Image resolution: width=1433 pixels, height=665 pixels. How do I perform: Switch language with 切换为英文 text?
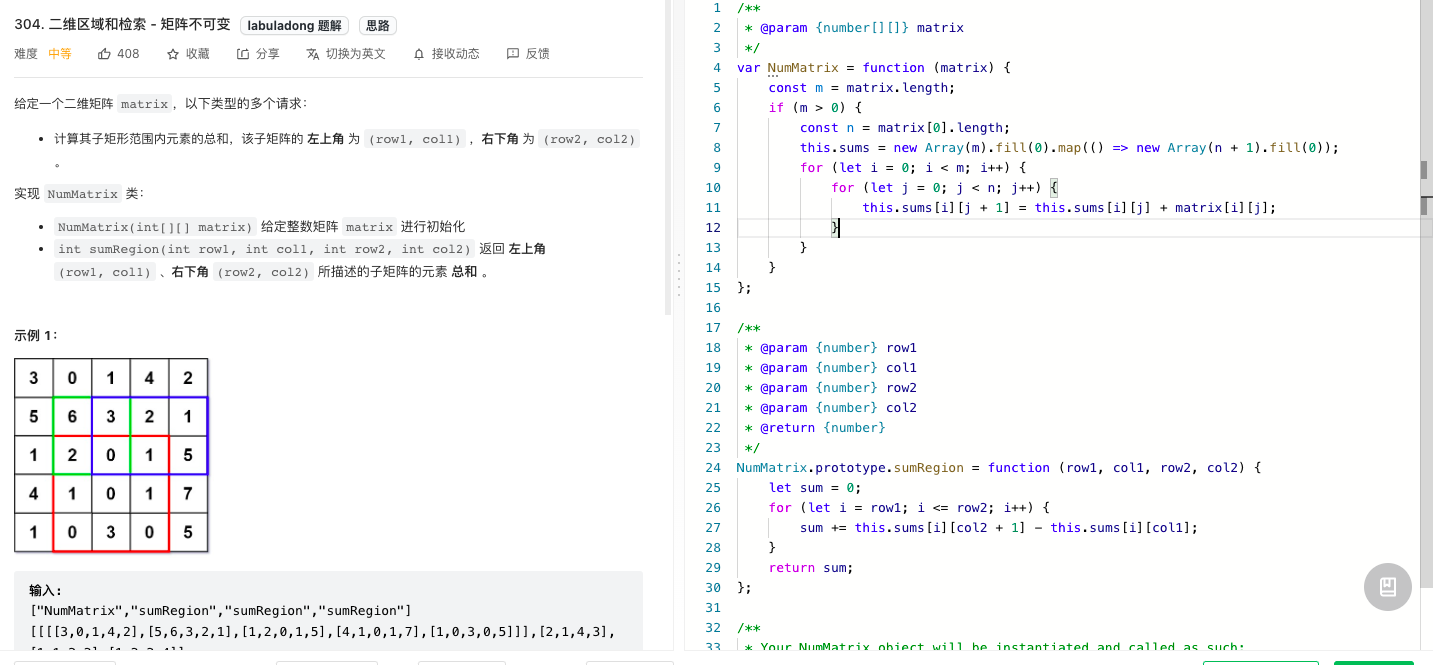pos(356,54)
